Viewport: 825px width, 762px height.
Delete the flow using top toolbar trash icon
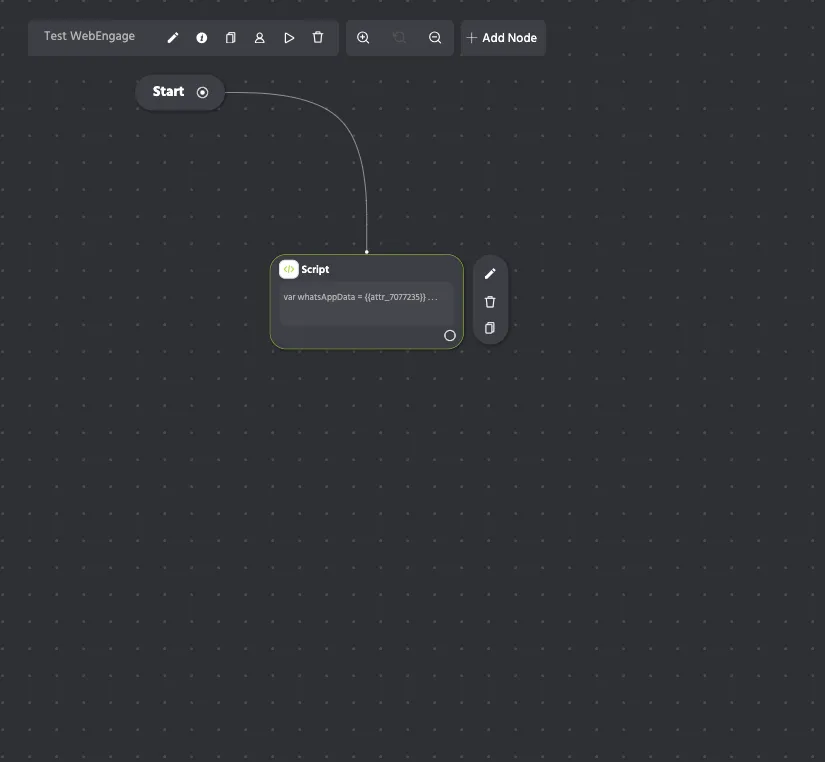click(x=318, y=37)
